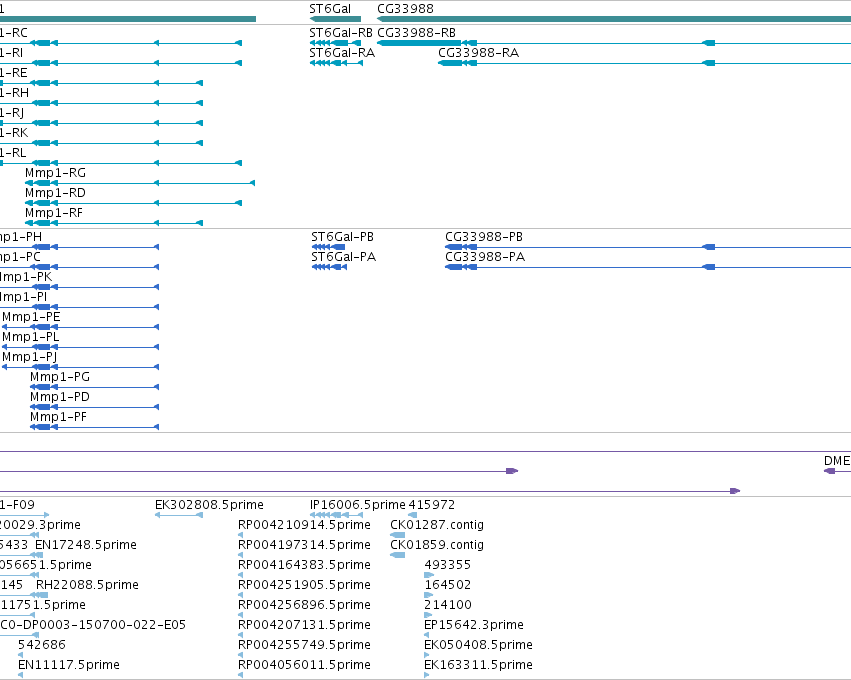The image size is (851, 680).
Task: Select the RP004251905.5prime label
Action: tap(304, 585)
